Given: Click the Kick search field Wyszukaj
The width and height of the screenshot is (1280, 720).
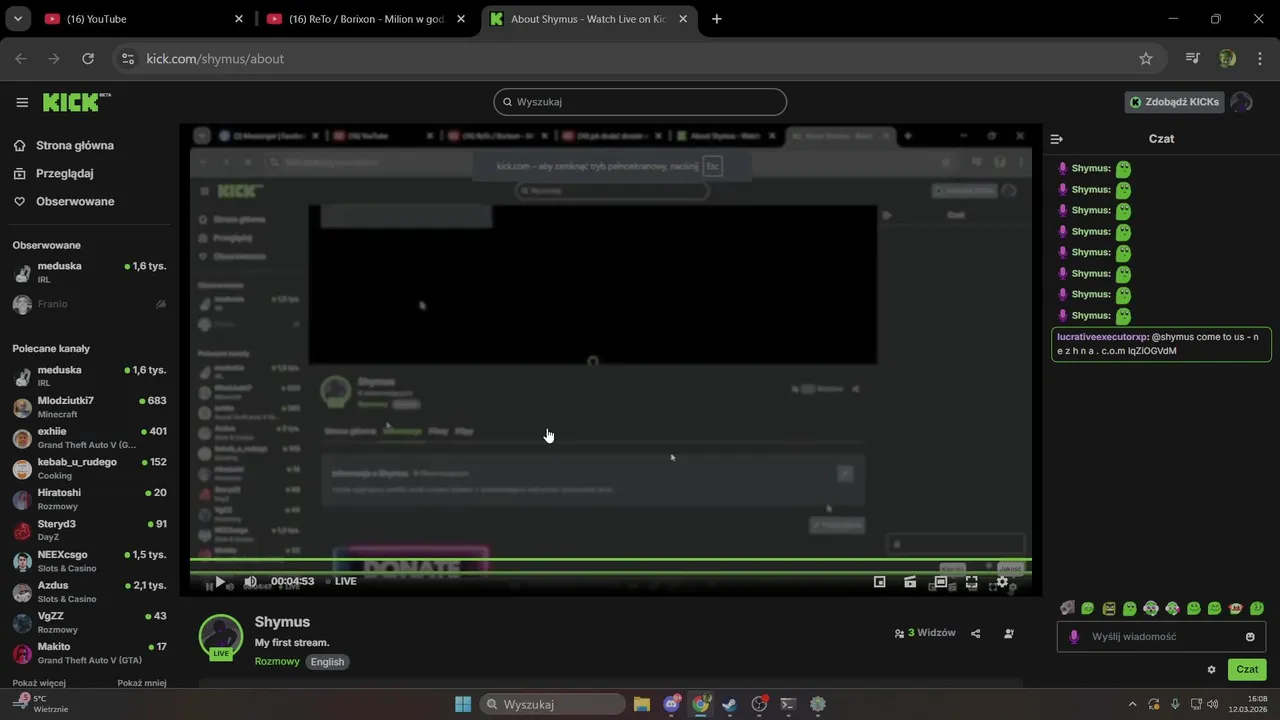Looking at the screenshot, I should point(640,102).
